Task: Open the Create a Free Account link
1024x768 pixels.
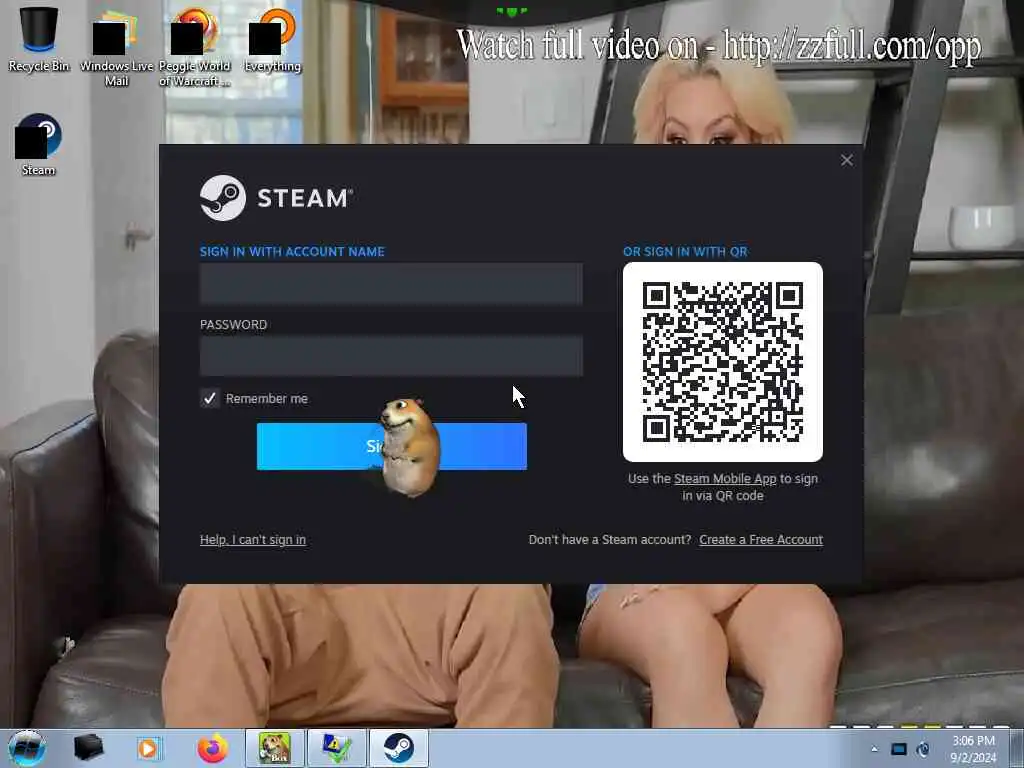Action: coord(761,539)
